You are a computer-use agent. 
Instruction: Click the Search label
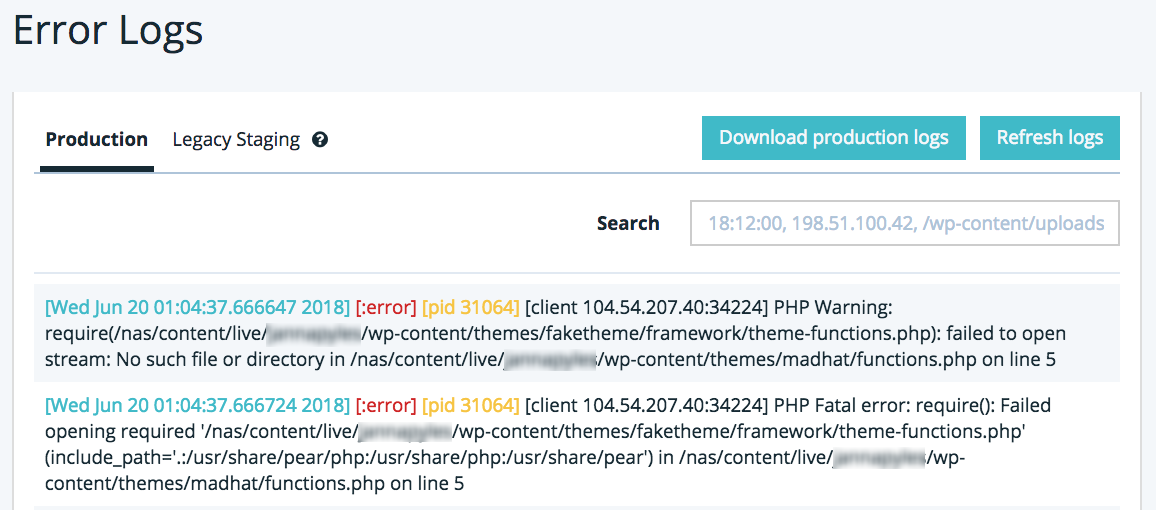(628, 223)
